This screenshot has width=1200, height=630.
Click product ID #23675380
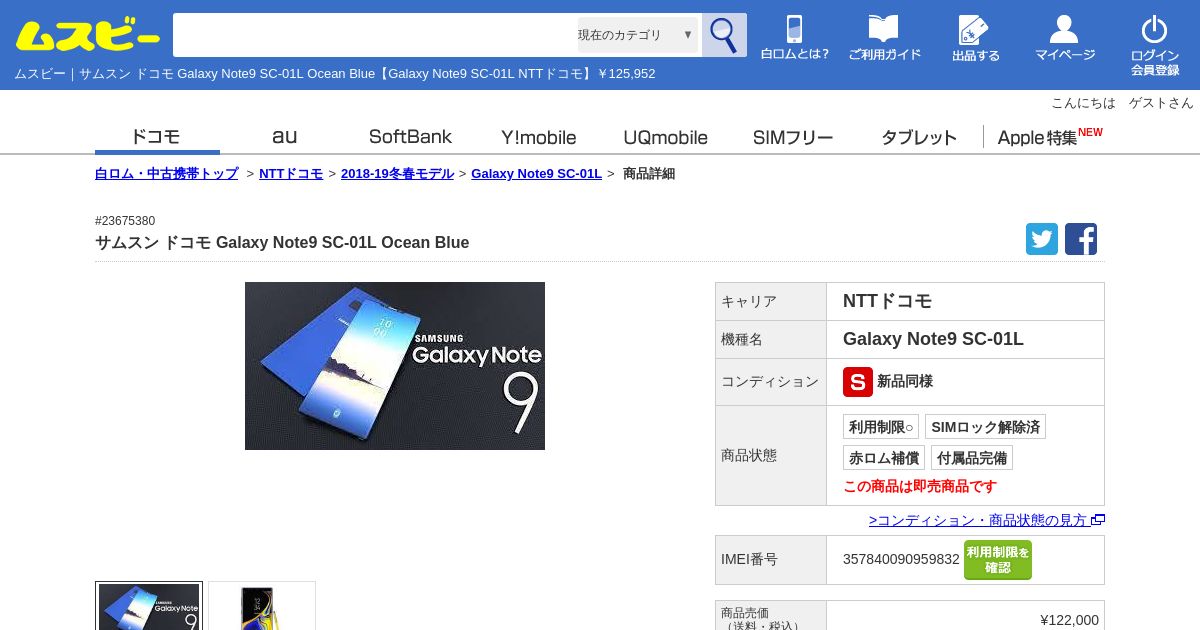click(x=125, y=221)
